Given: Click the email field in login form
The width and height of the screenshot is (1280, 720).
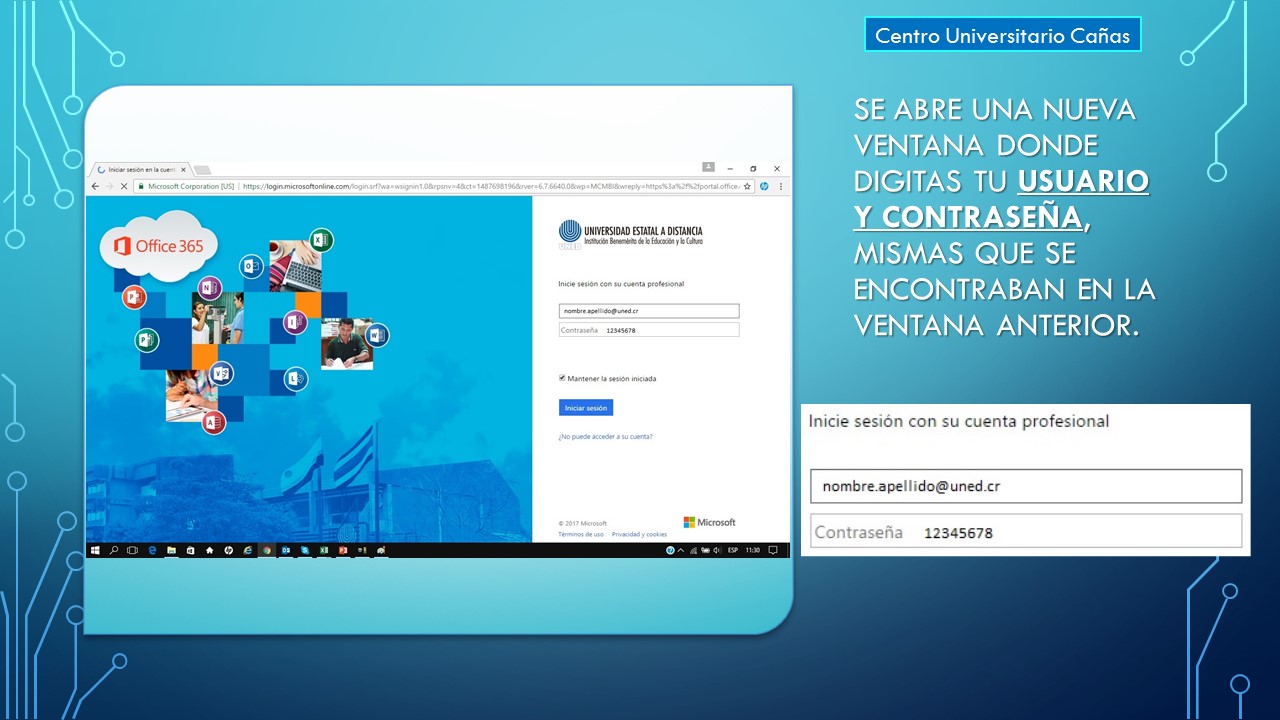Looking at the screenshot, I should (x=648, y=311).
